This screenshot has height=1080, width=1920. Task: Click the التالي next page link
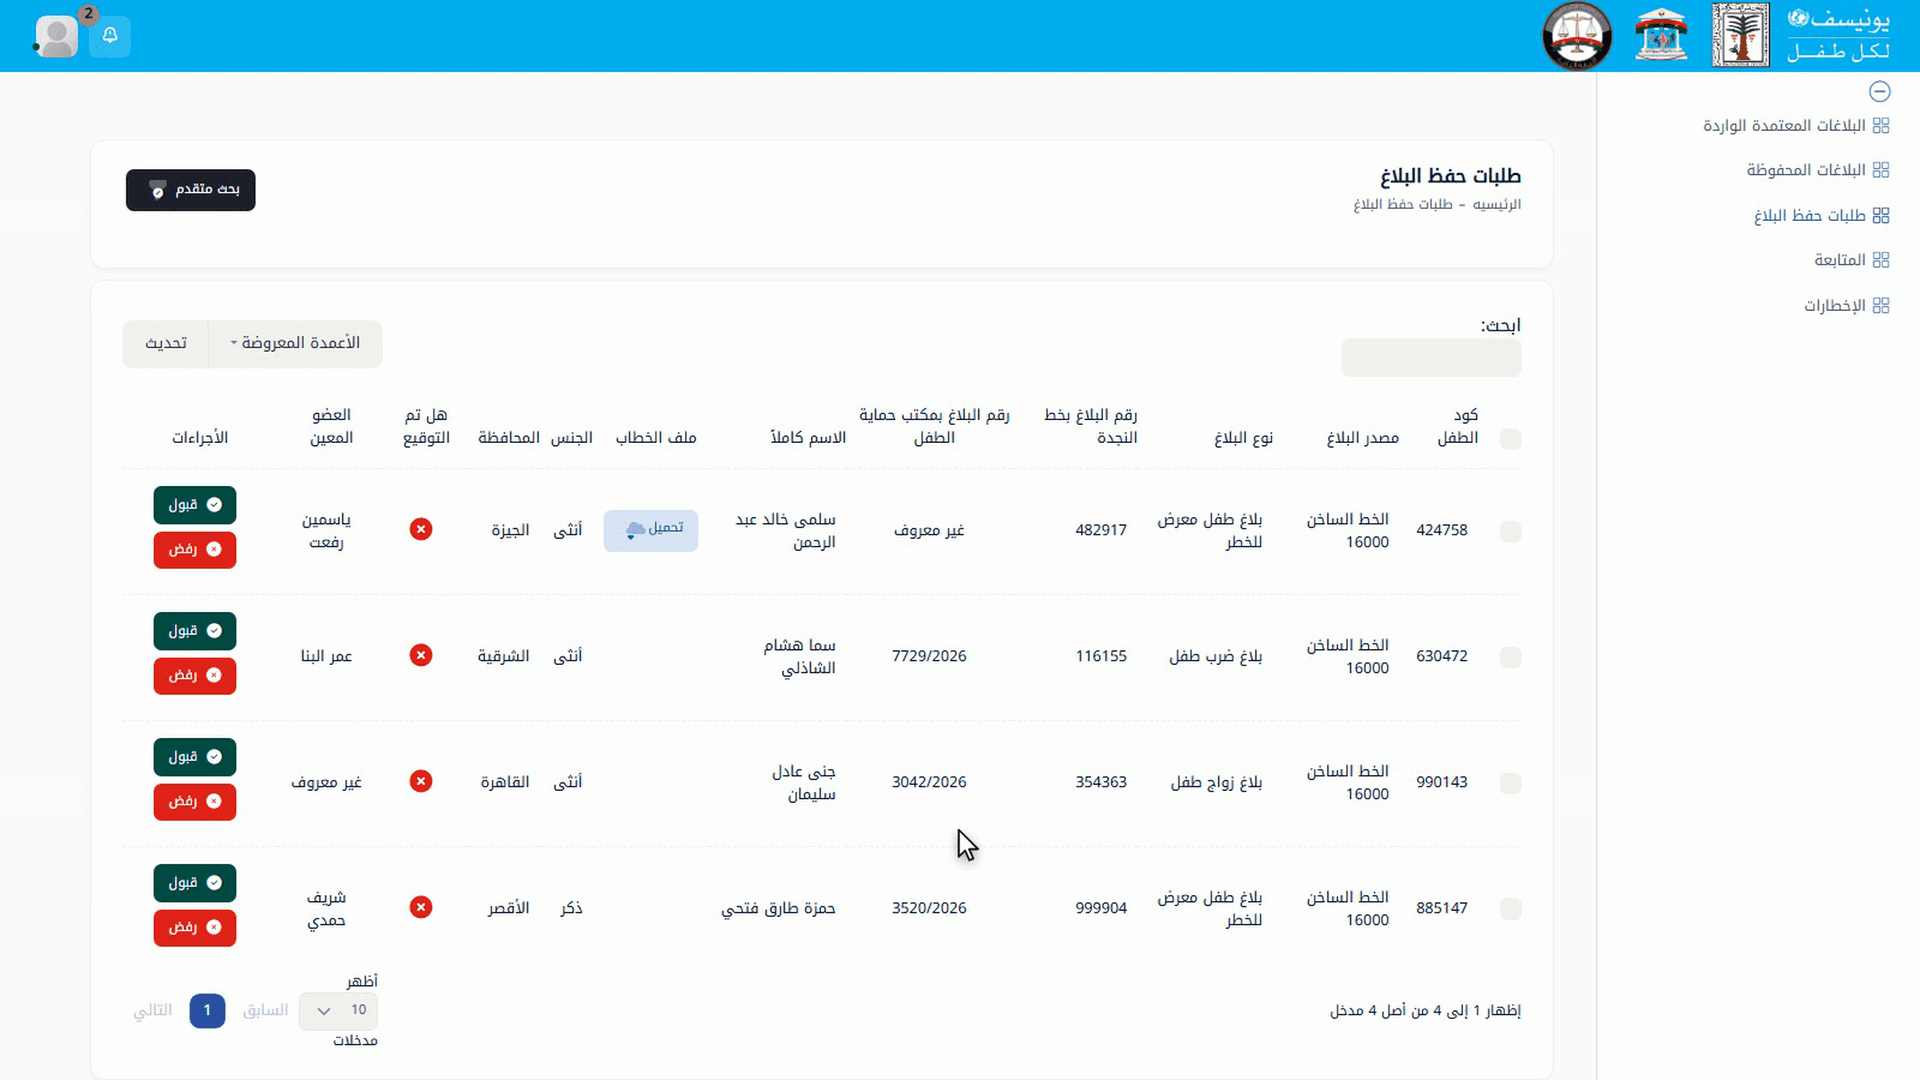click(153, 1011)
